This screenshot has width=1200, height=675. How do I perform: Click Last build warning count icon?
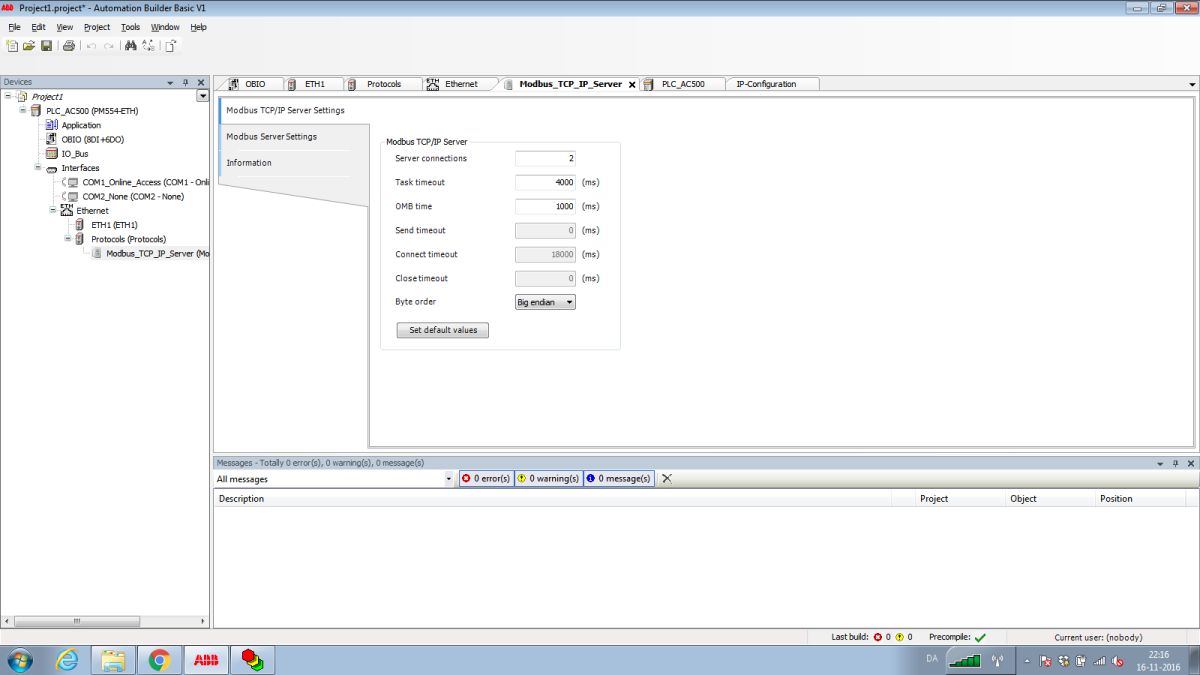click(x=900, y=637)
